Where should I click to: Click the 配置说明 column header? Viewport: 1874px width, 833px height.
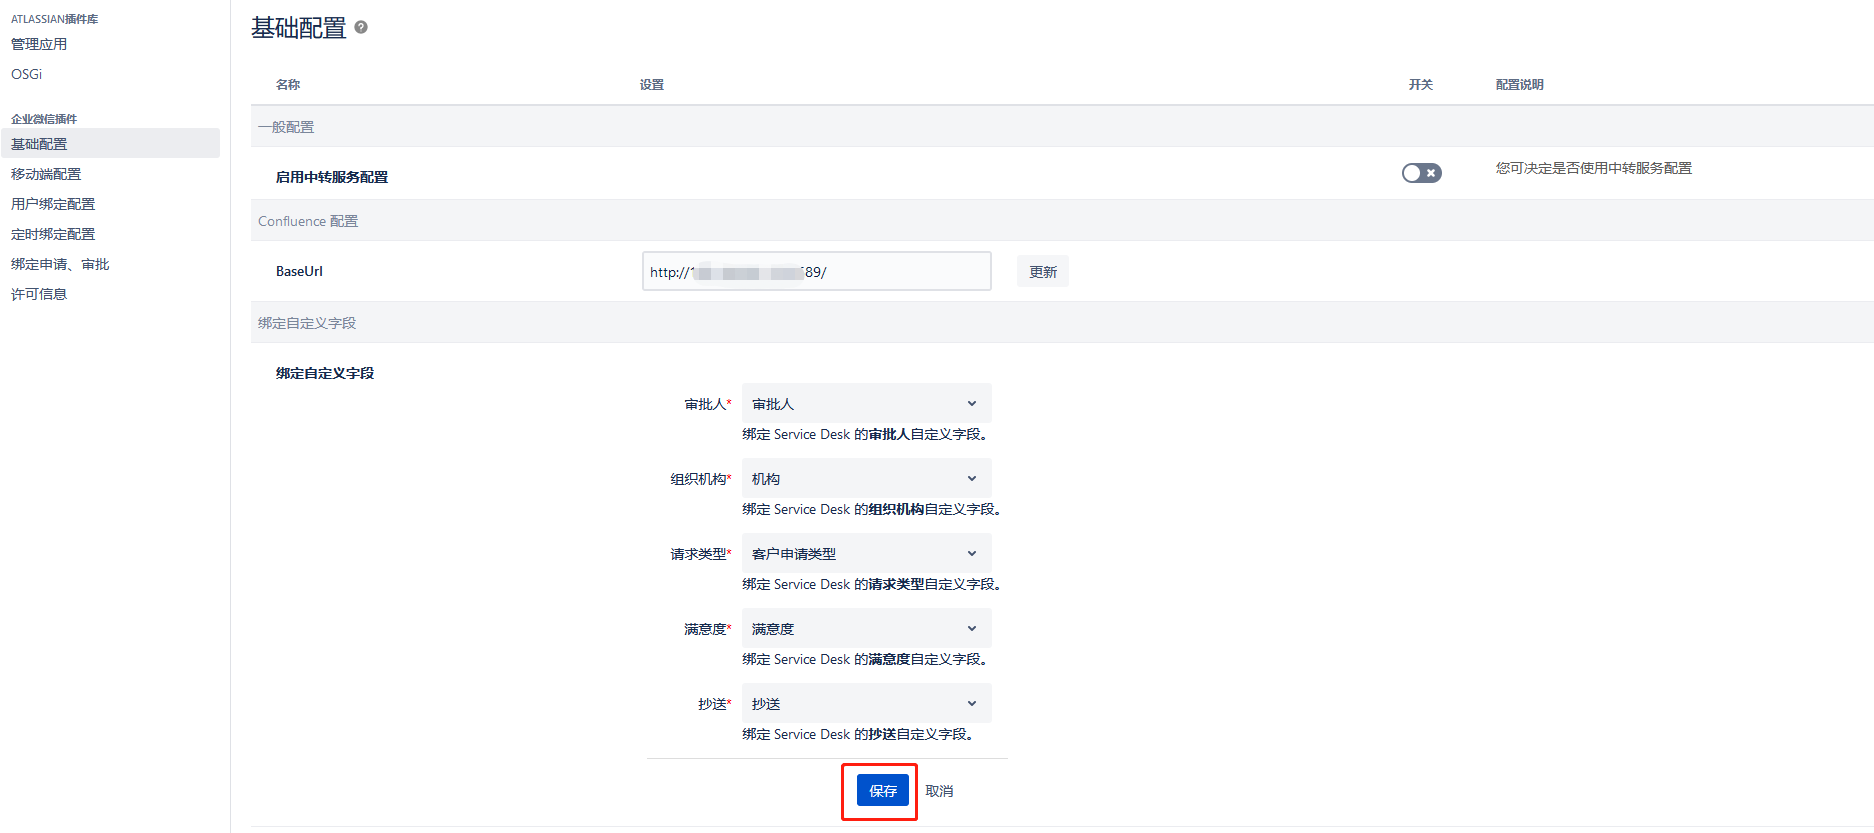pyautogui.click(x=1519, y=85)
